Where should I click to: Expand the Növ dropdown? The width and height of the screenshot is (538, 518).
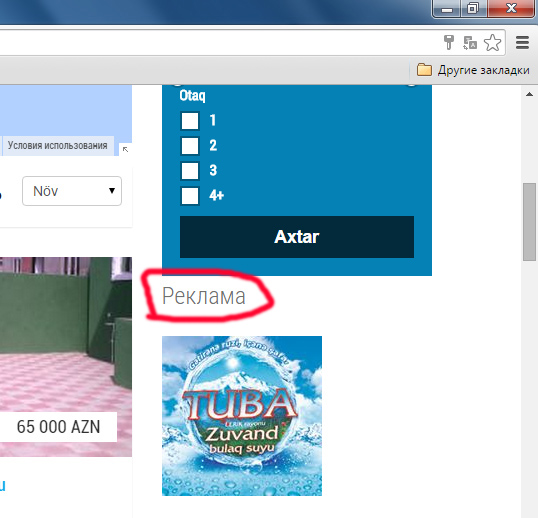[x=72, y=191]
